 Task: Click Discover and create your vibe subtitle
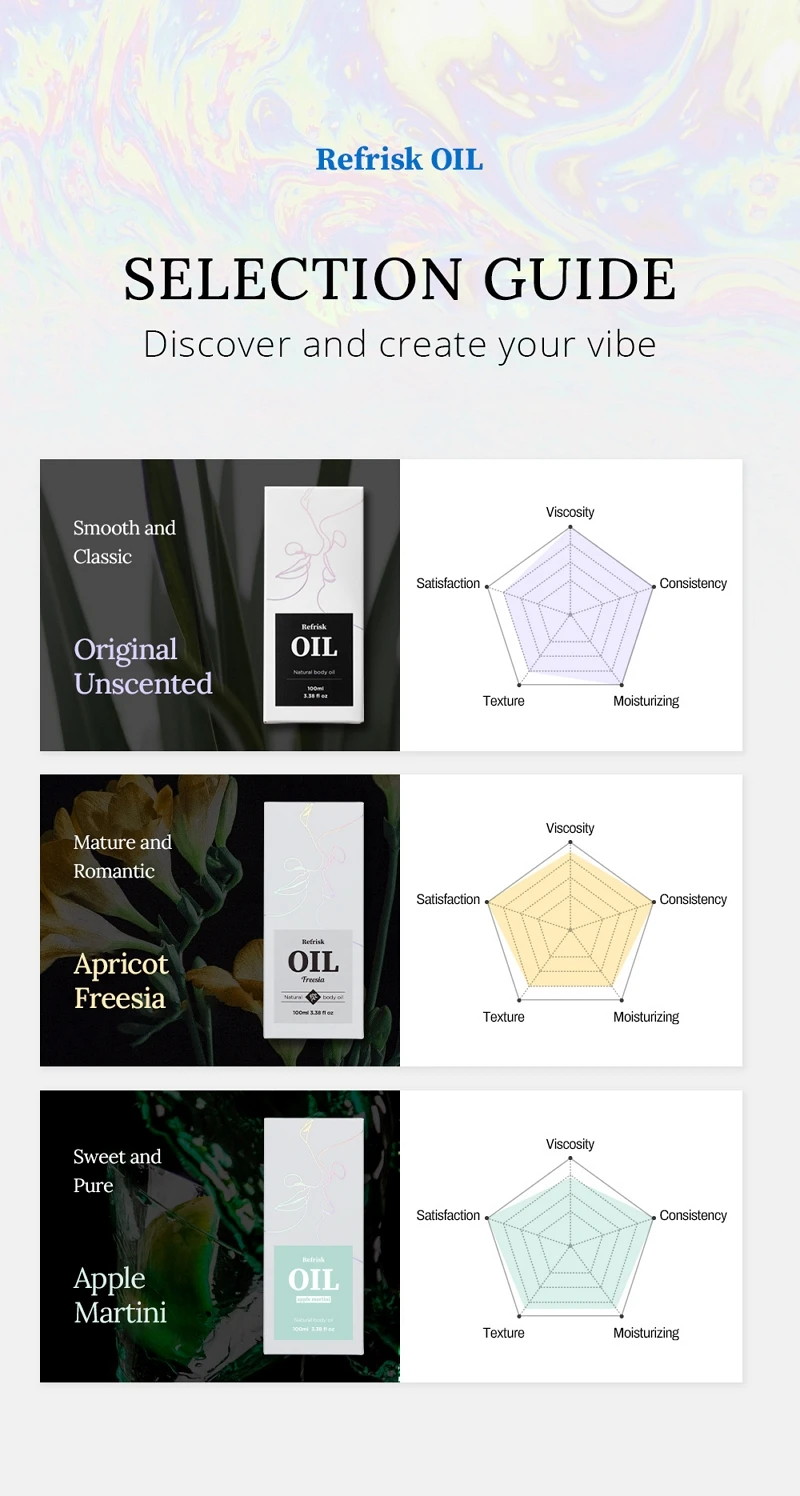400,343
